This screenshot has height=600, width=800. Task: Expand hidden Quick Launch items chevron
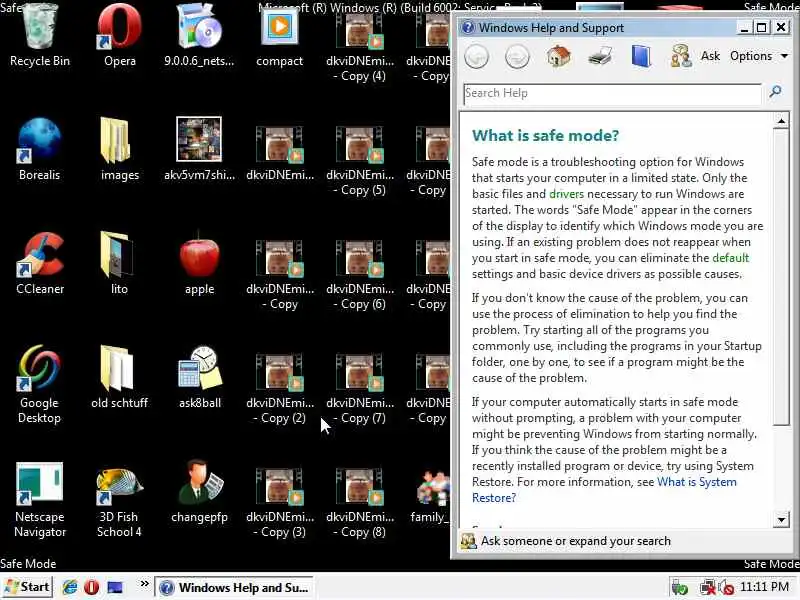[144, 584]
